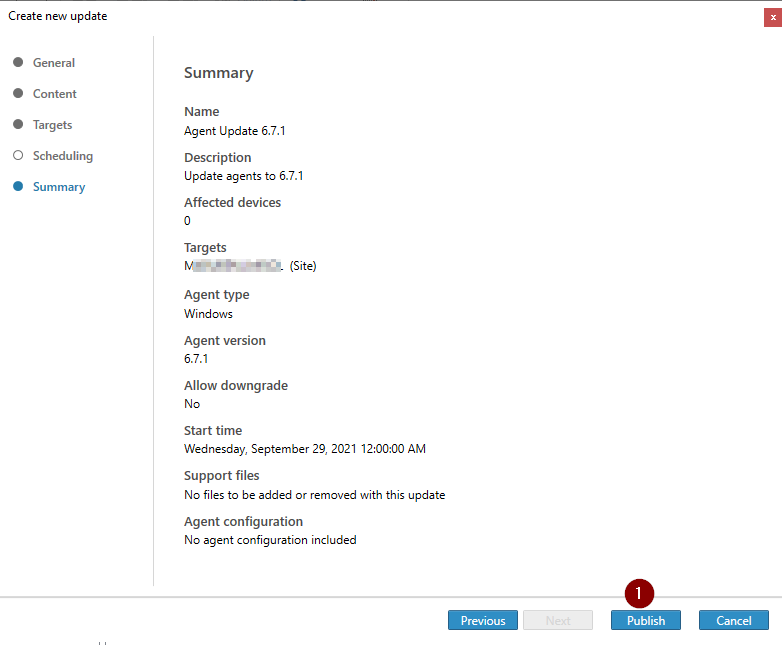Click the Summary heading
This screenshot has width=782, height=645.
point(218,73)
